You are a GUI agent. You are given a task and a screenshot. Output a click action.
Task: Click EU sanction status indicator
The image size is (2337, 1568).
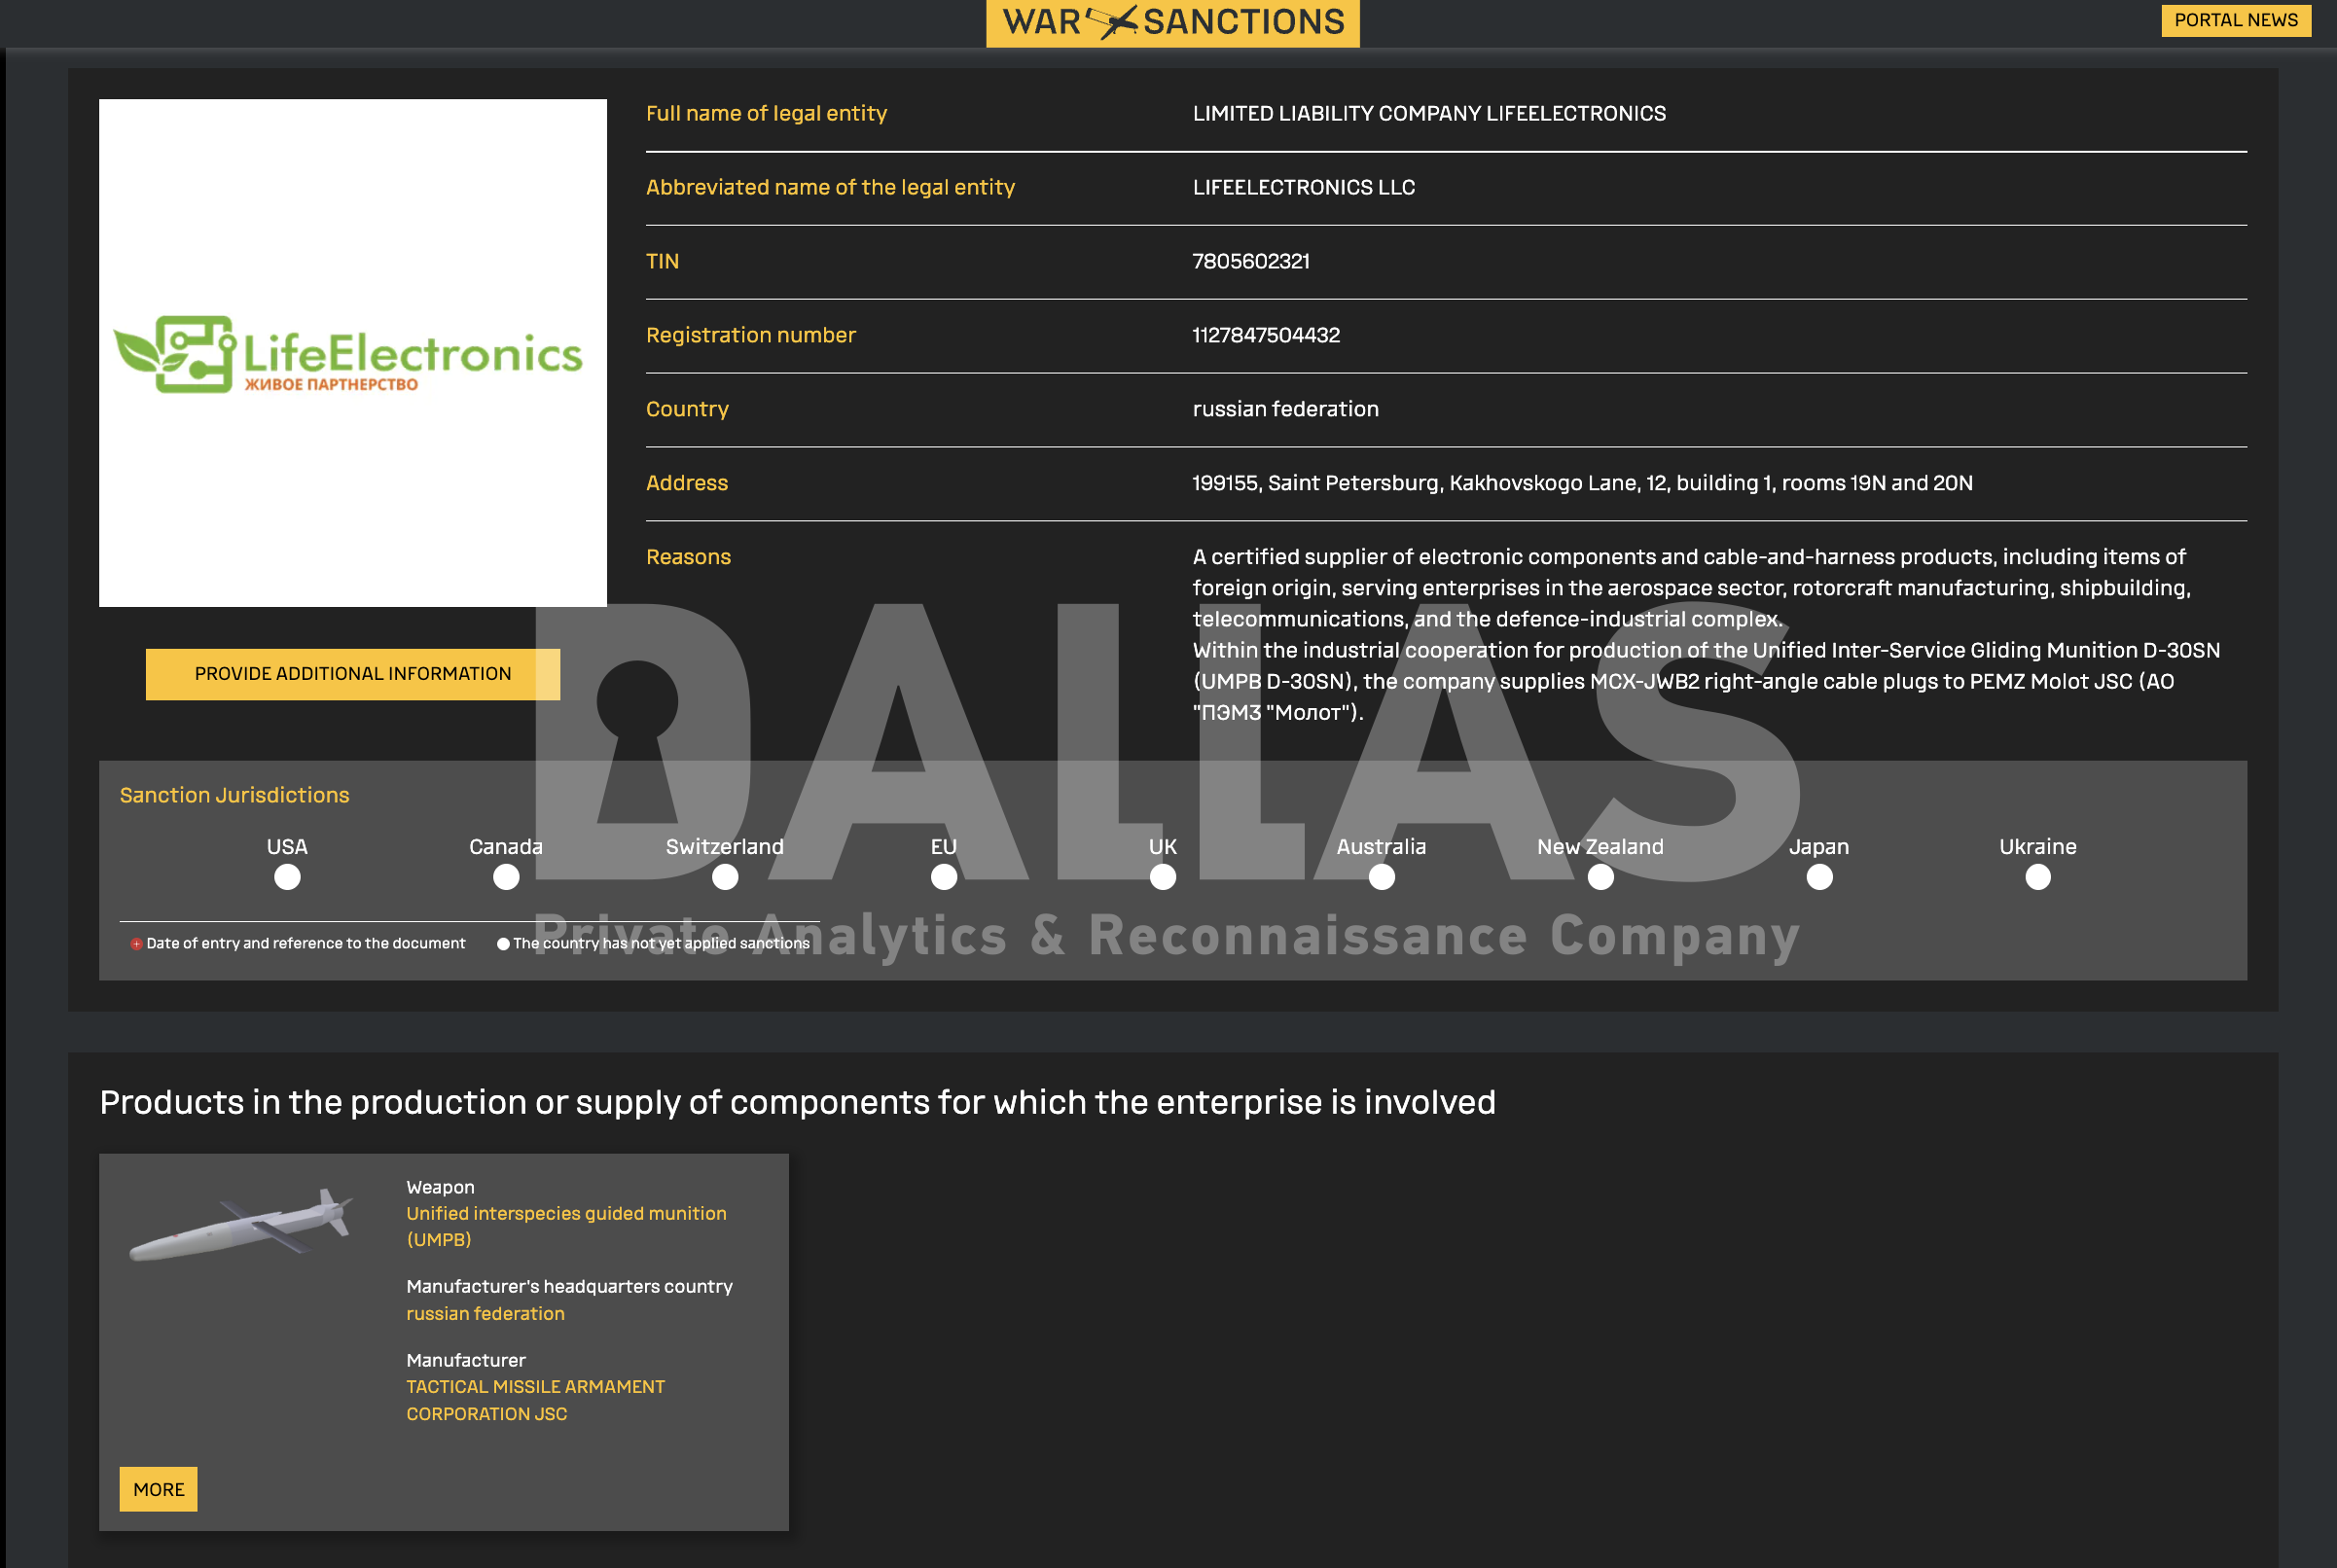click(x=943, y=877)
